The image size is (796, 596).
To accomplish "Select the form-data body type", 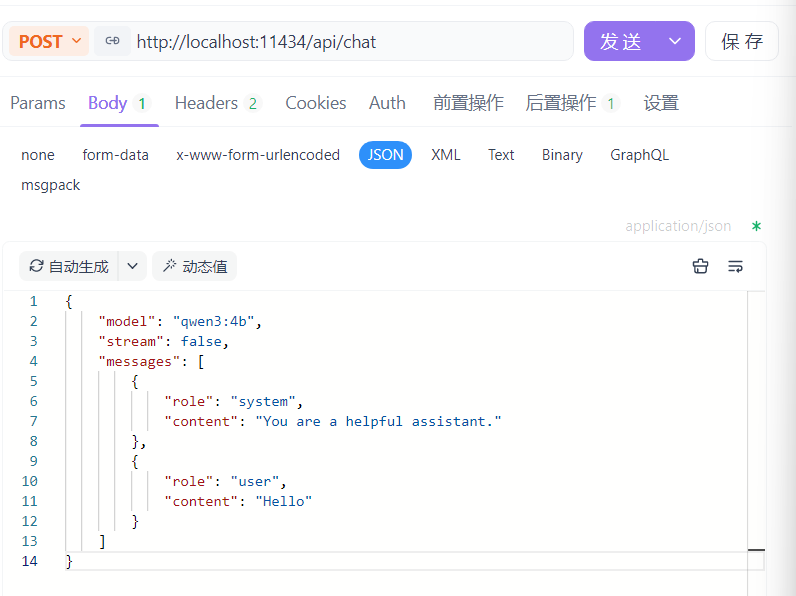I will click(115, 155).
